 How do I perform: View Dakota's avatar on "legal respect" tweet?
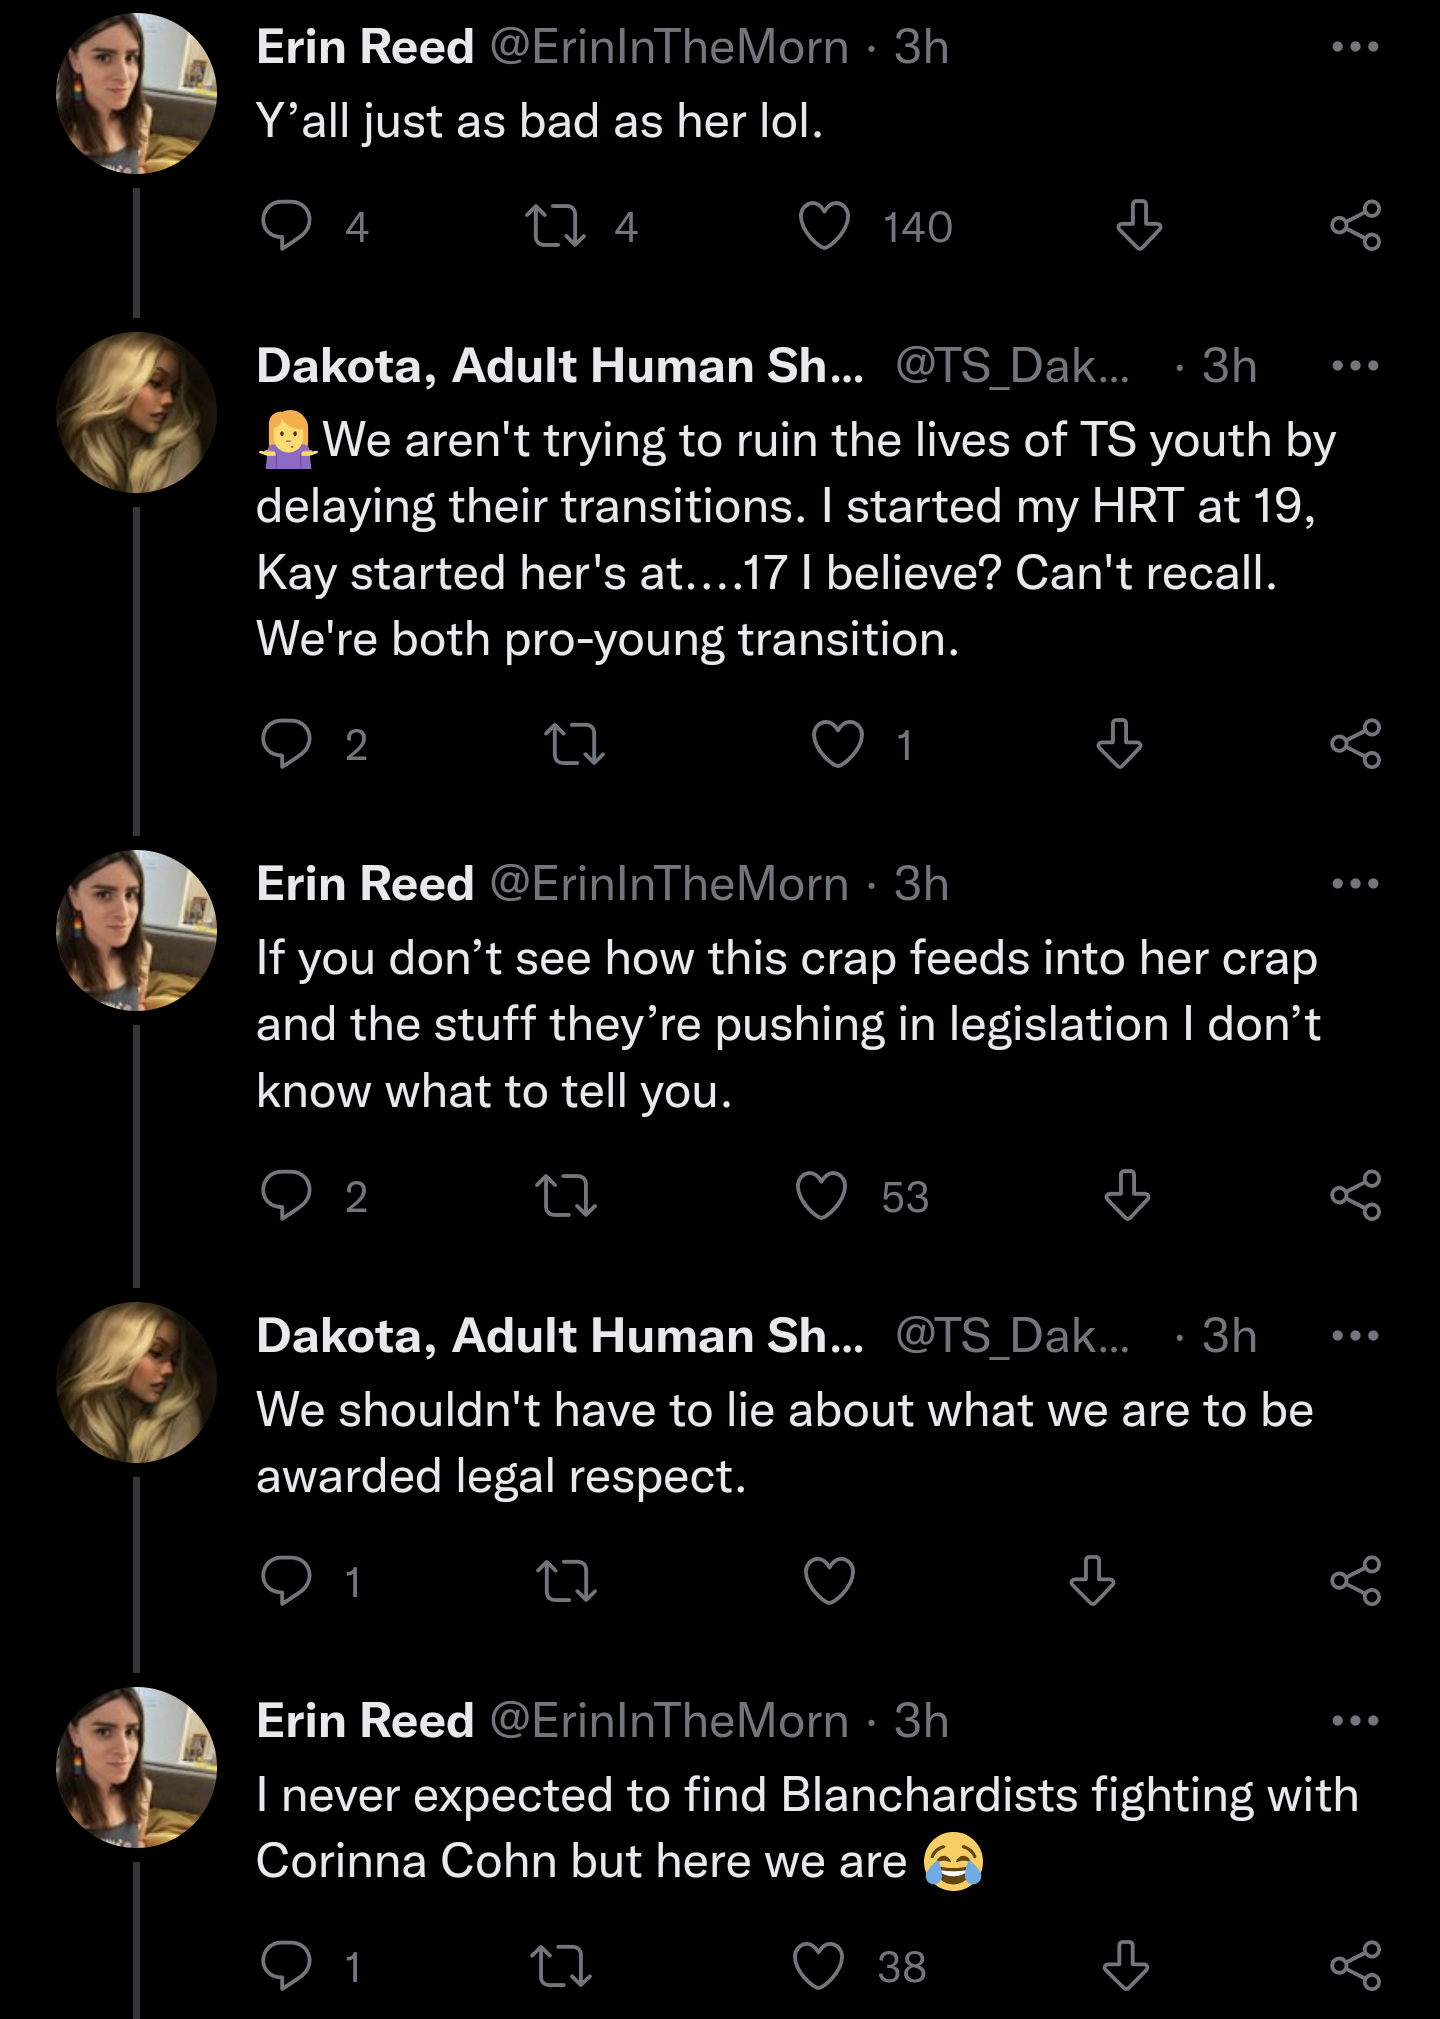point(136,1382)
